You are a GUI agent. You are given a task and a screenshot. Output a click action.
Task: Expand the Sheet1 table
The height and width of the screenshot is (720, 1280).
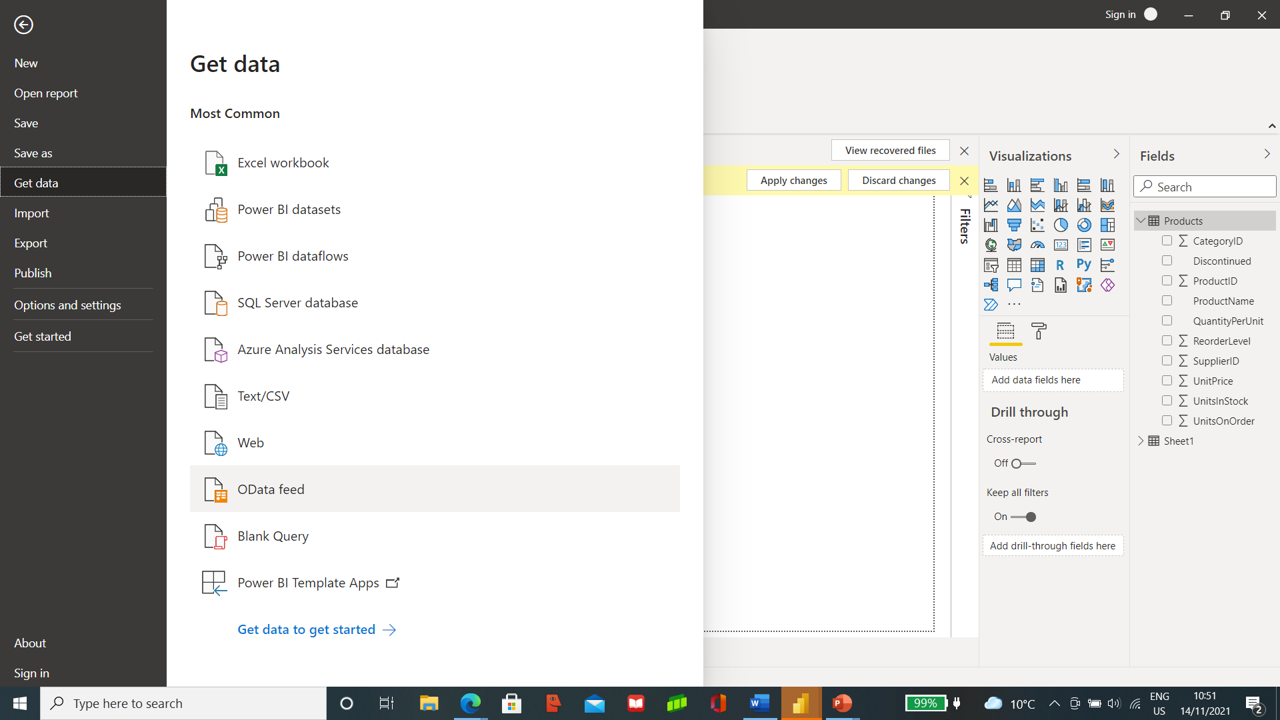tap(1141, 441)
